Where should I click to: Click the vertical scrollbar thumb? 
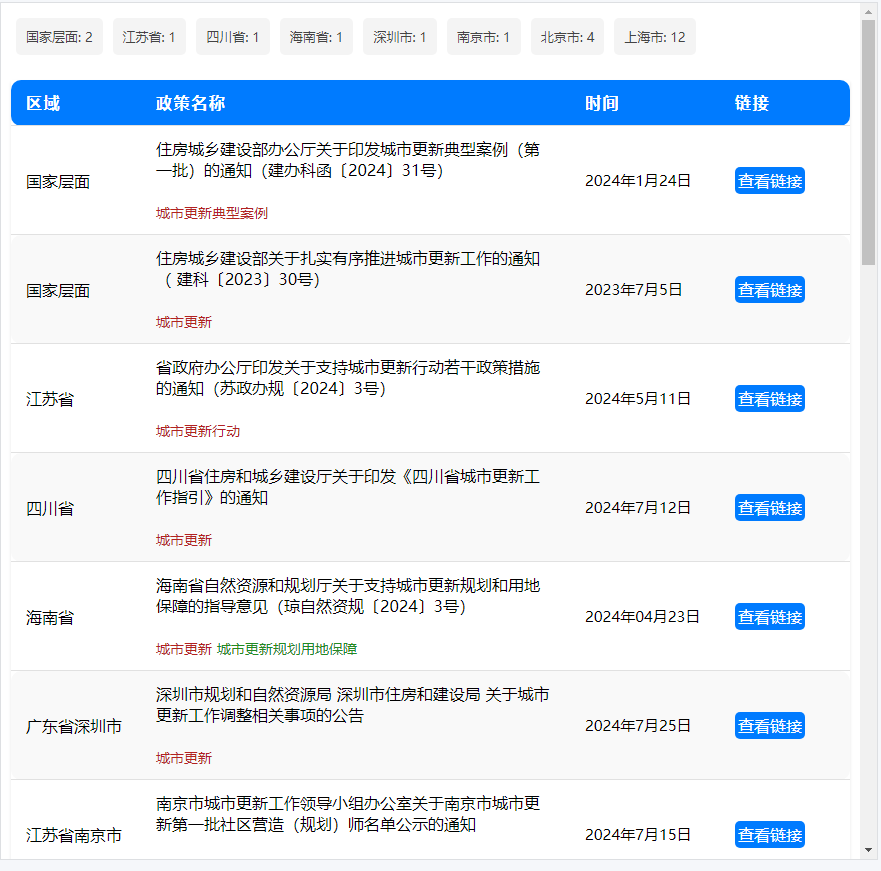(x=869, y=142)
